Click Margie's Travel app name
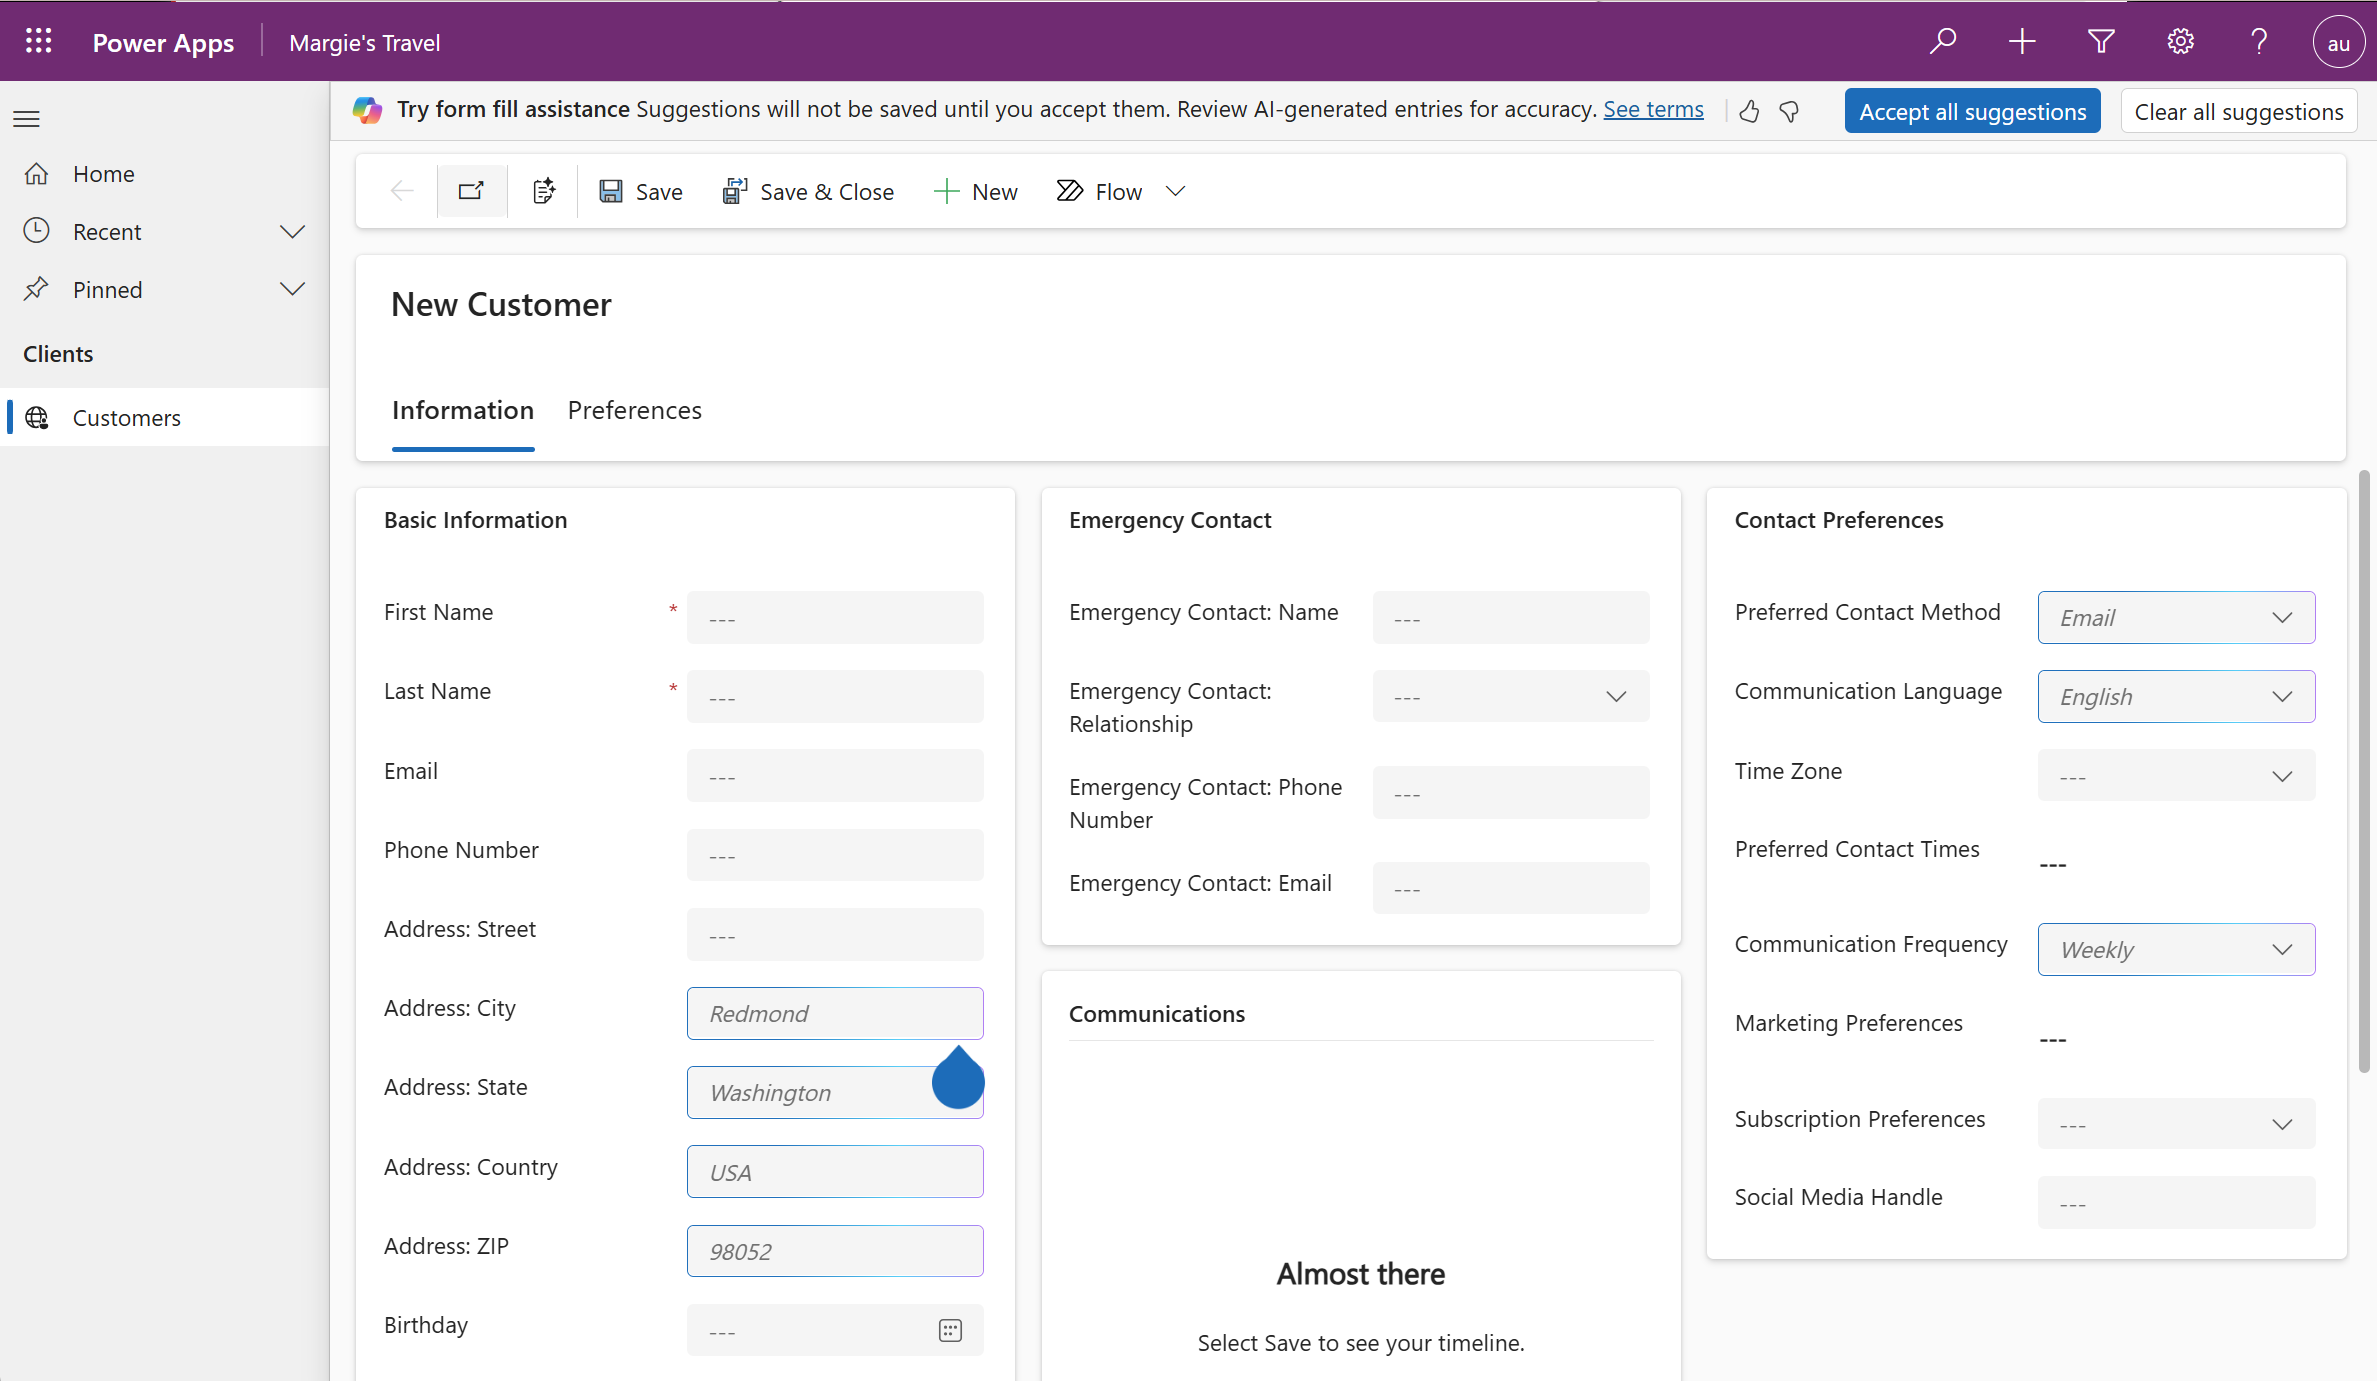 click(365, 42)
